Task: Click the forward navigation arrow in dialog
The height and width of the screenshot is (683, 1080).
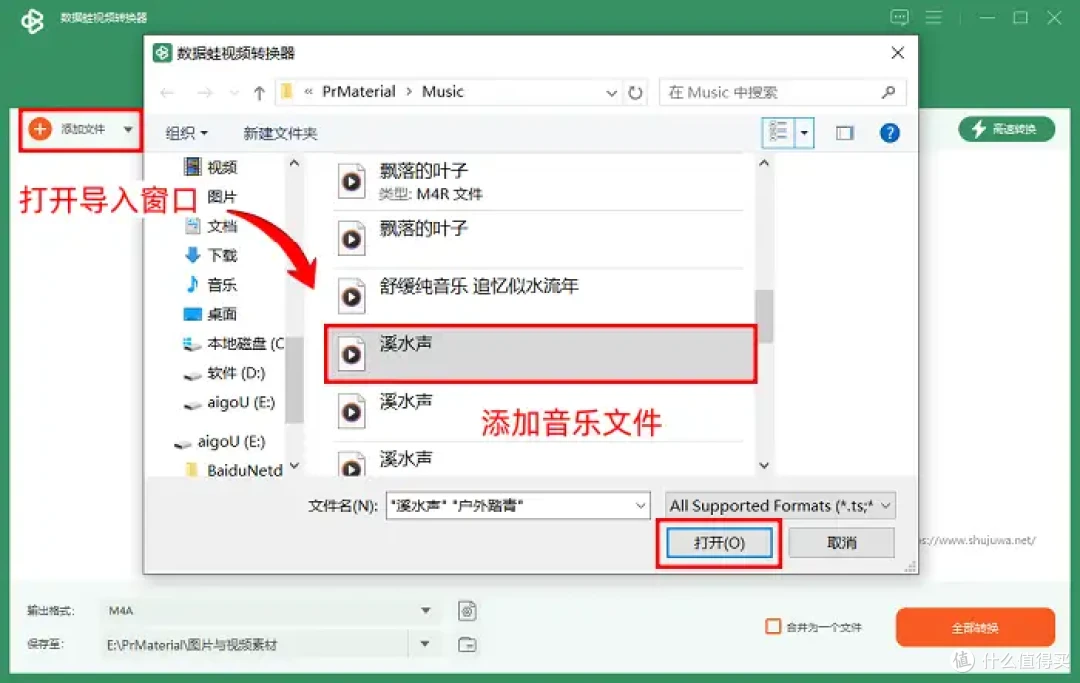Action: (x=205, y=92)
